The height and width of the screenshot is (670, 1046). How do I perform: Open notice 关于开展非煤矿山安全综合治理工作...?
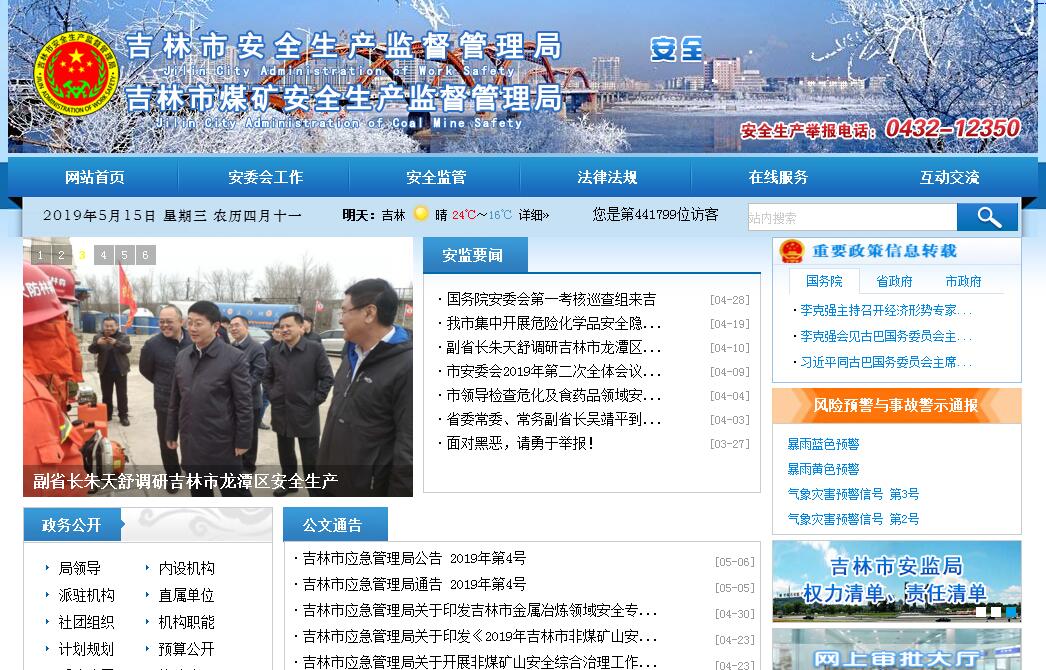(480, 662)
